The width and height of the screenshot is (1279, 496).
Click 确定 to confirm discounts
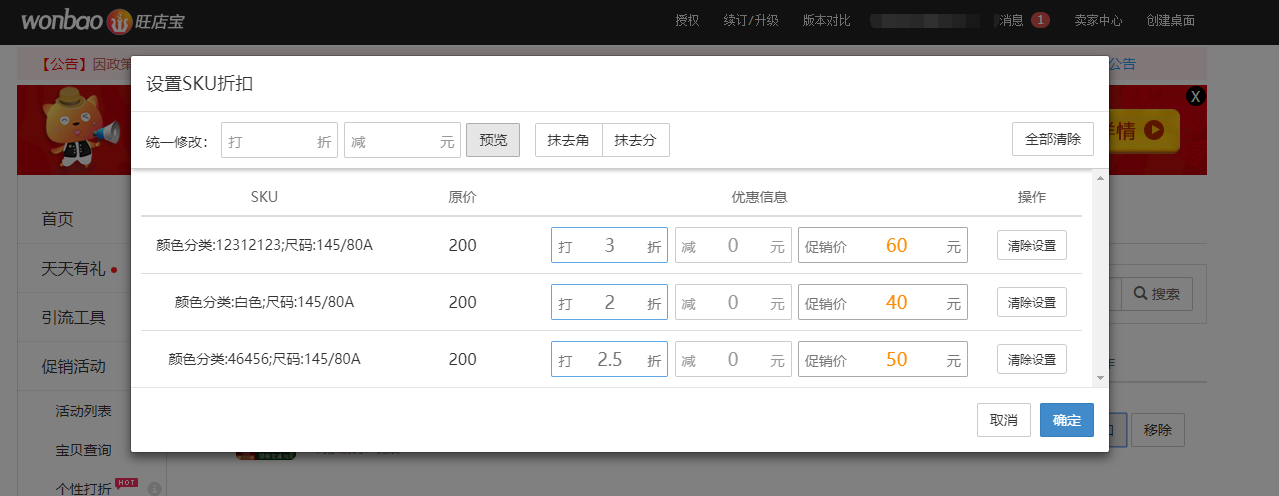(1066, 420)
